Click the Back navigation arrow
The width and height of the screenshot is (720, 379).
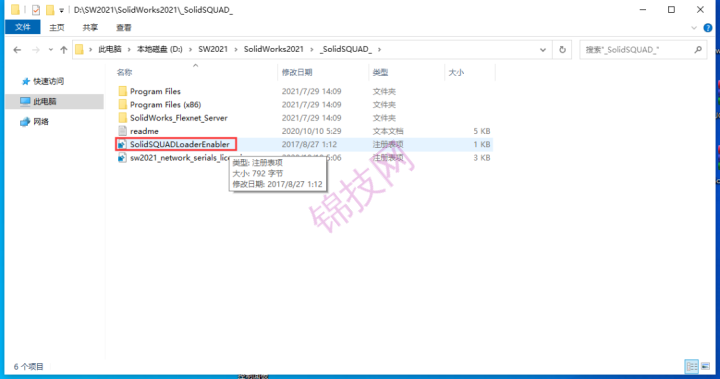[17, 50]
